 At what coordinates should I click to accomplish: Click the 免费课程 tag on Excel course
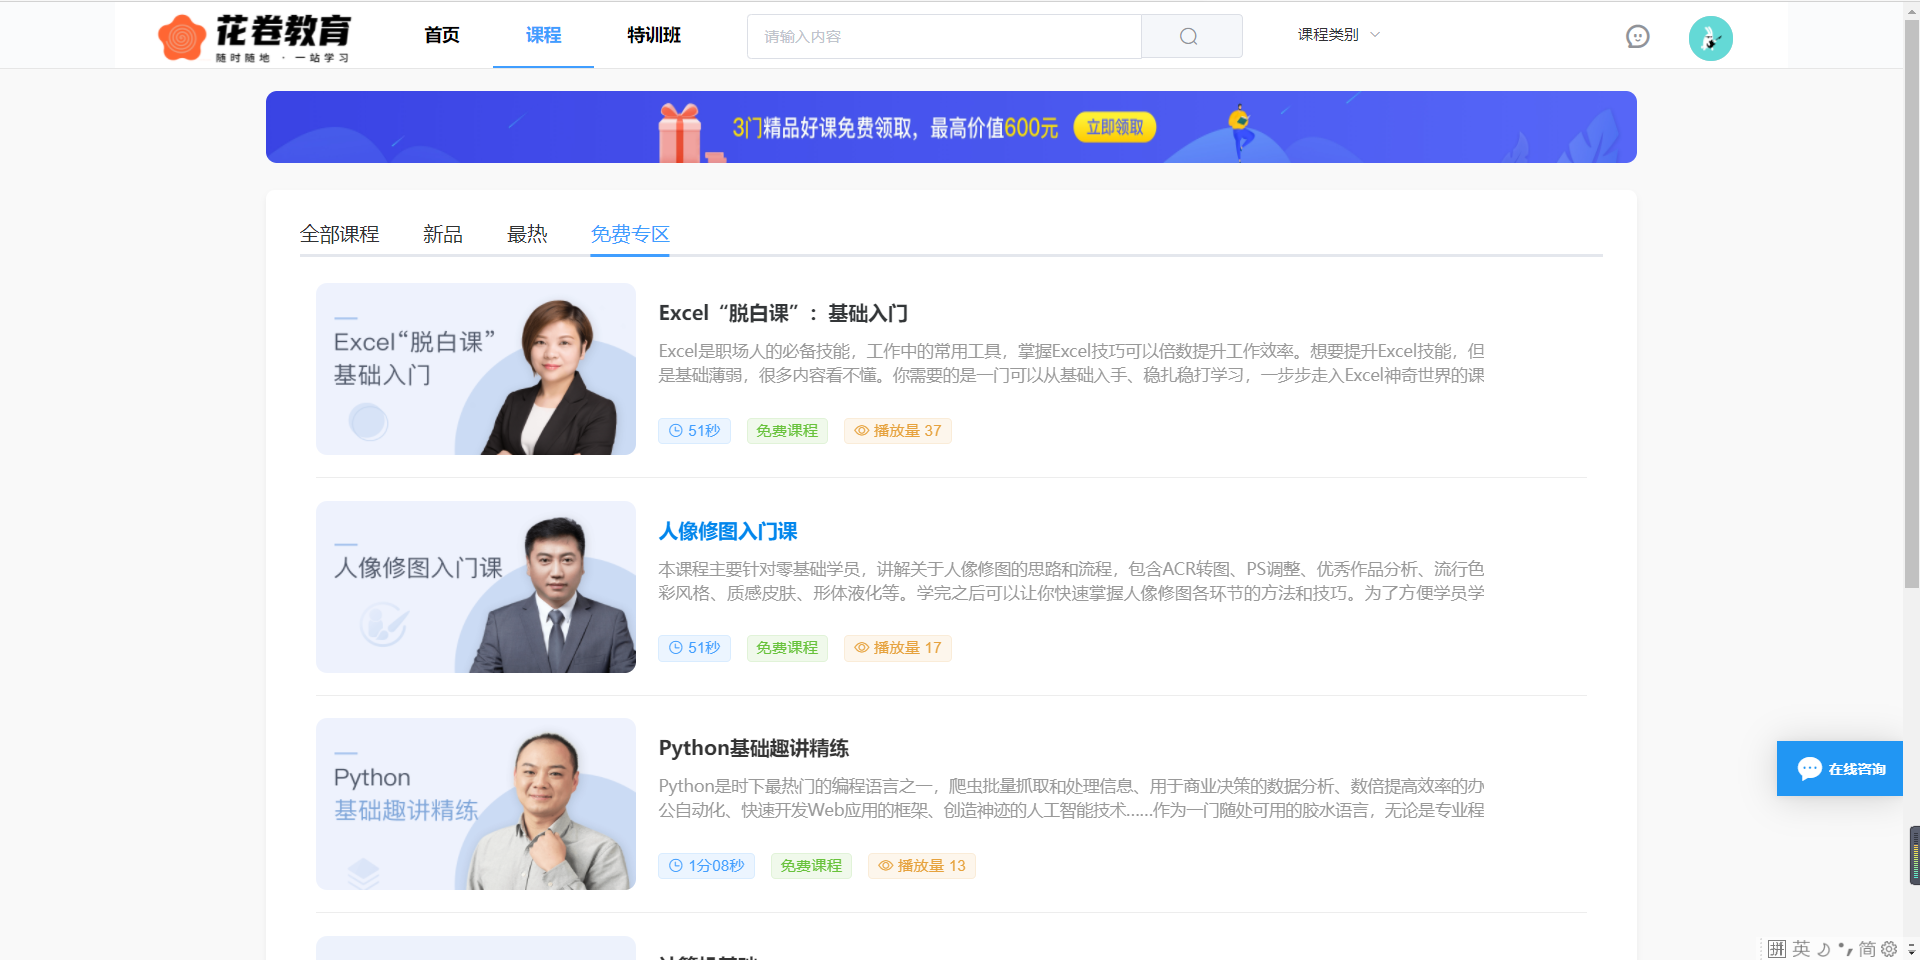coord(787,431)
